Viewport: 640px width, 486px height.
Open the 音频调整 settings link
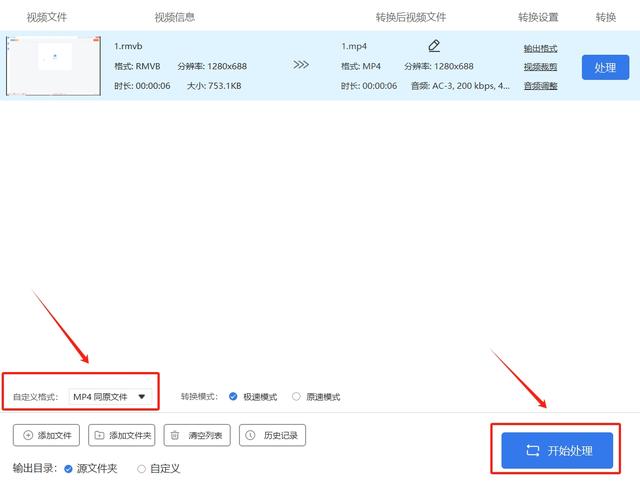tap(540, 86)
